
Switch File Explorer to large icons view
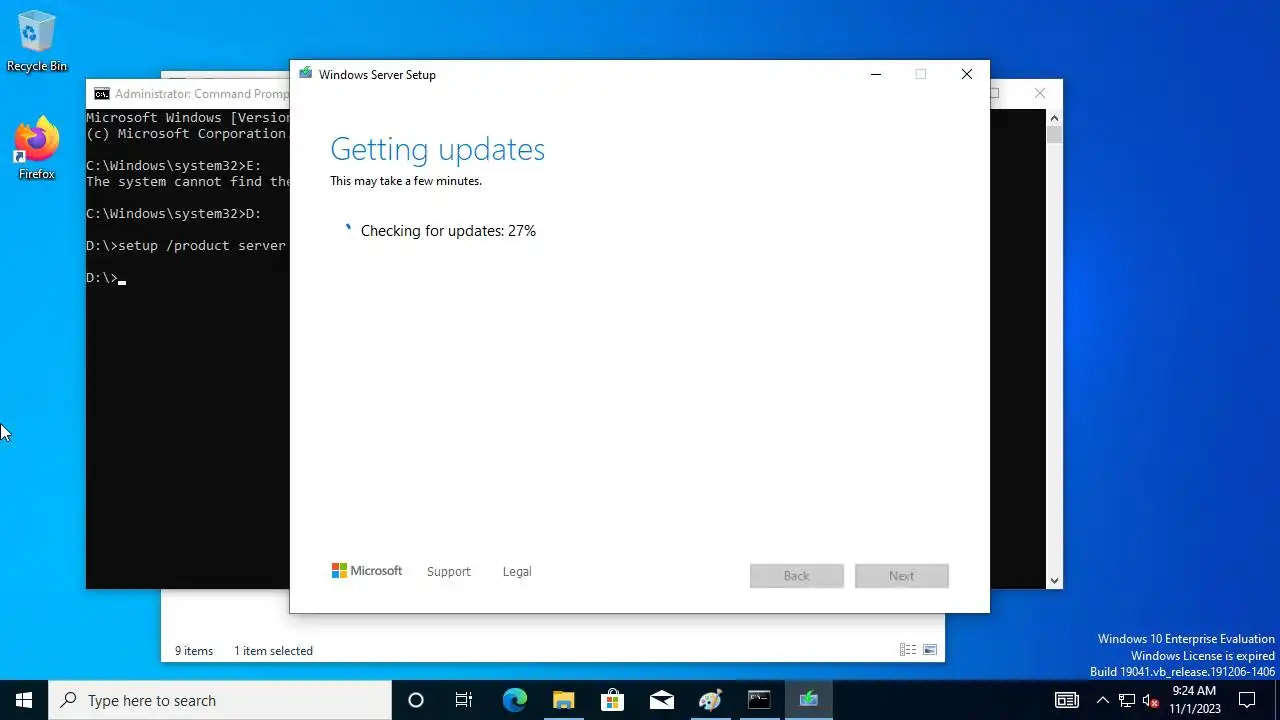[x=930, y=650]
